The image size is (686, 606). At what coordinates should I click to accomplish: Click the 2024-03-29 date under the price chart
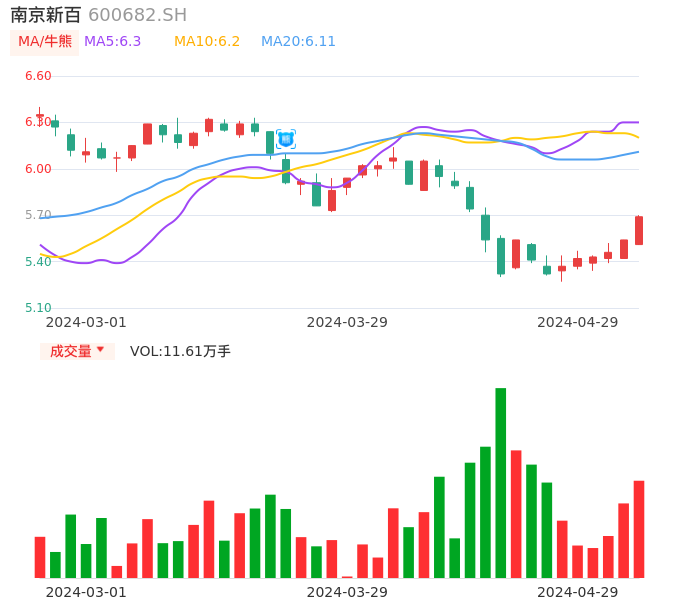(x=347, y=322)
